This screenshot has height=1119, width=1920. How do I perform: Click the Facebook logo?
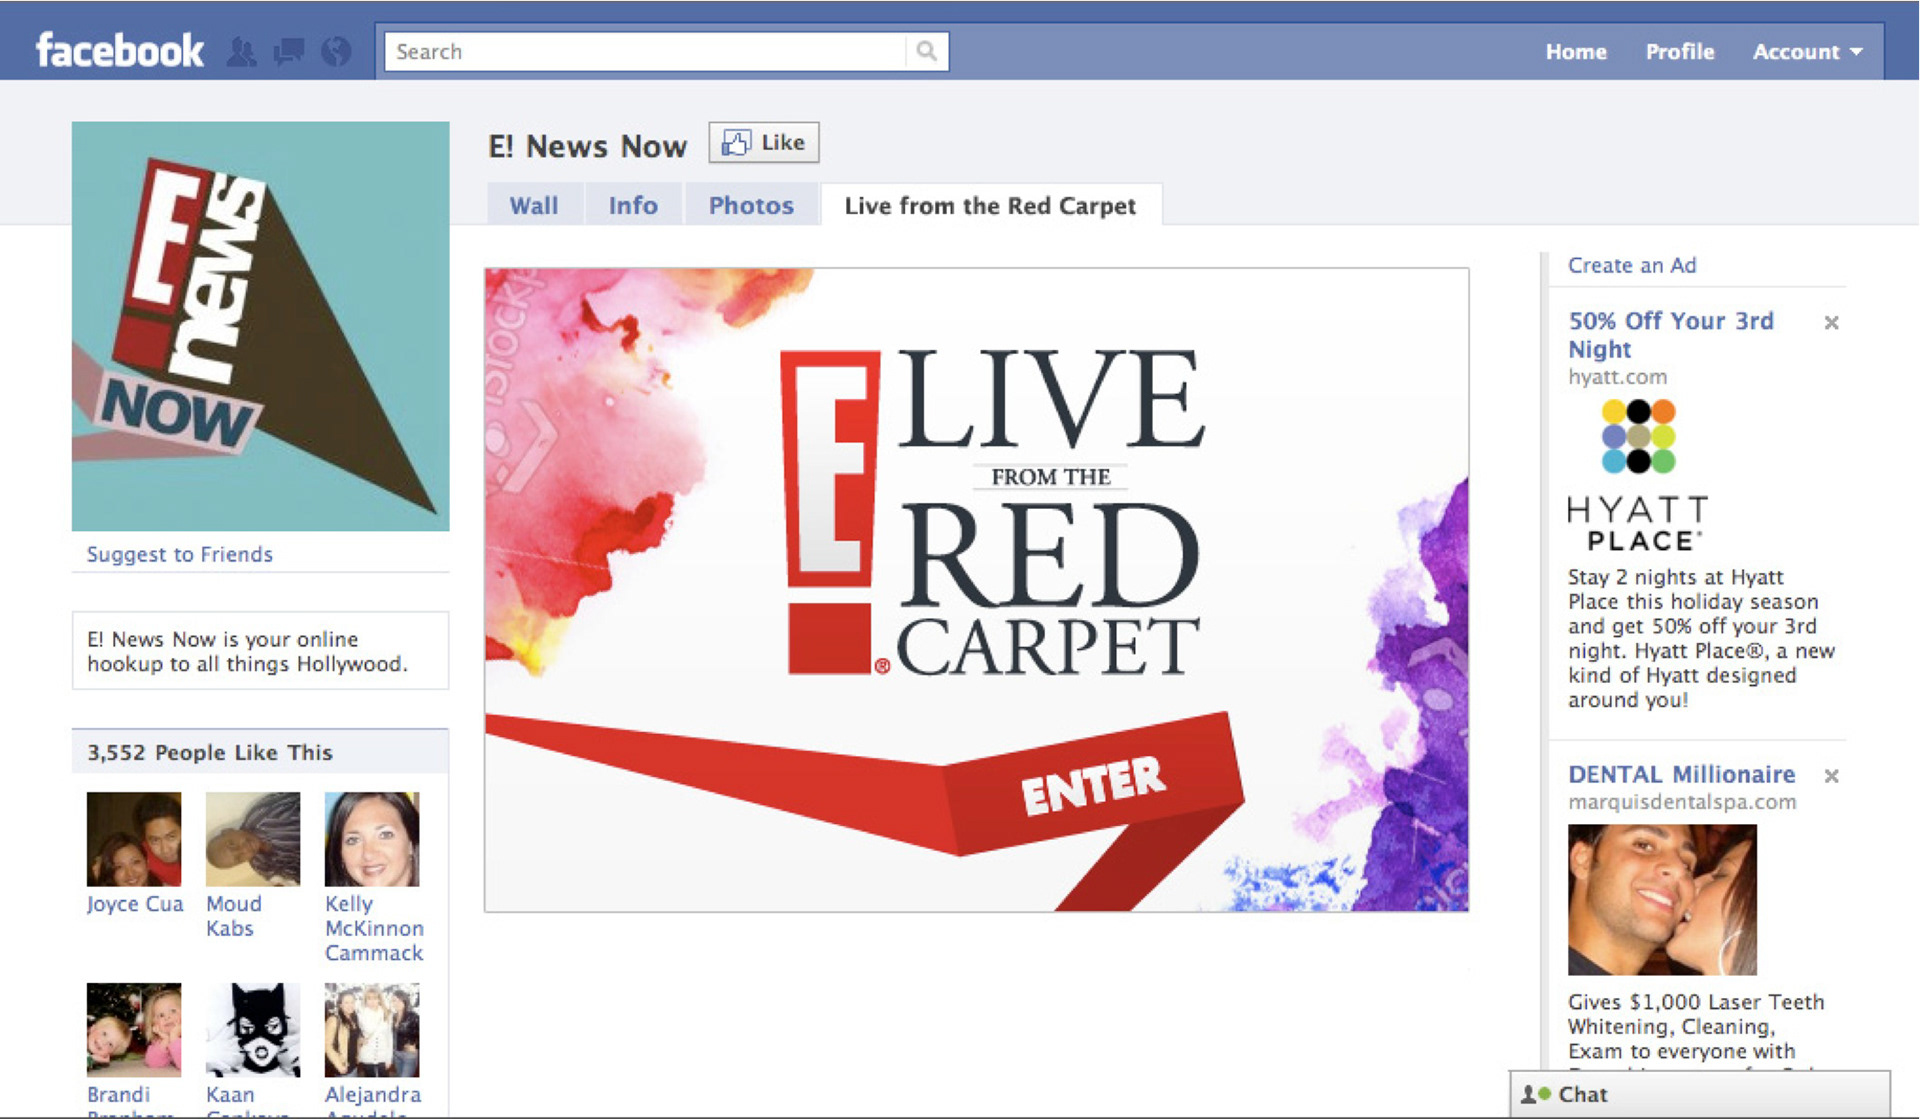click(x=119, y=51)
